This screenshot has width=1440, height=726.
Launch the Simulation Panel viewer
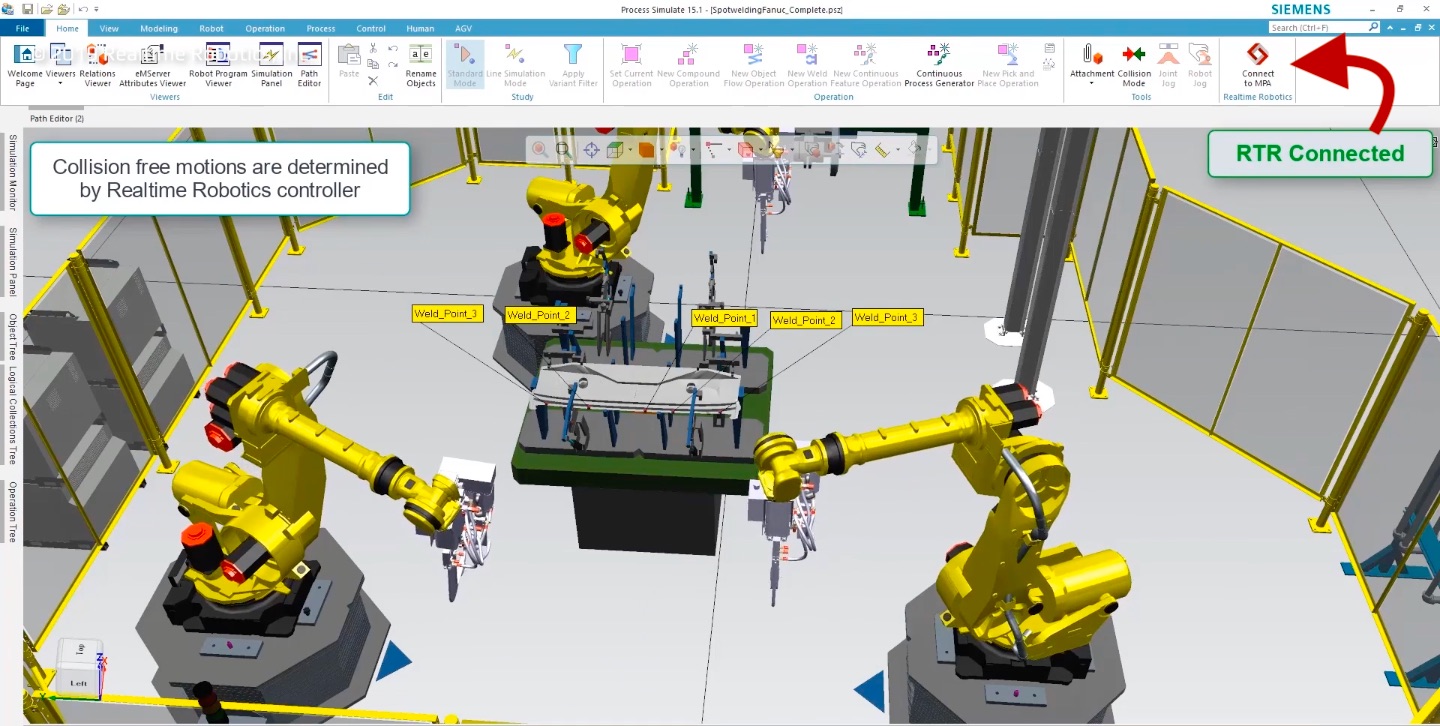[x=271, y=65]
